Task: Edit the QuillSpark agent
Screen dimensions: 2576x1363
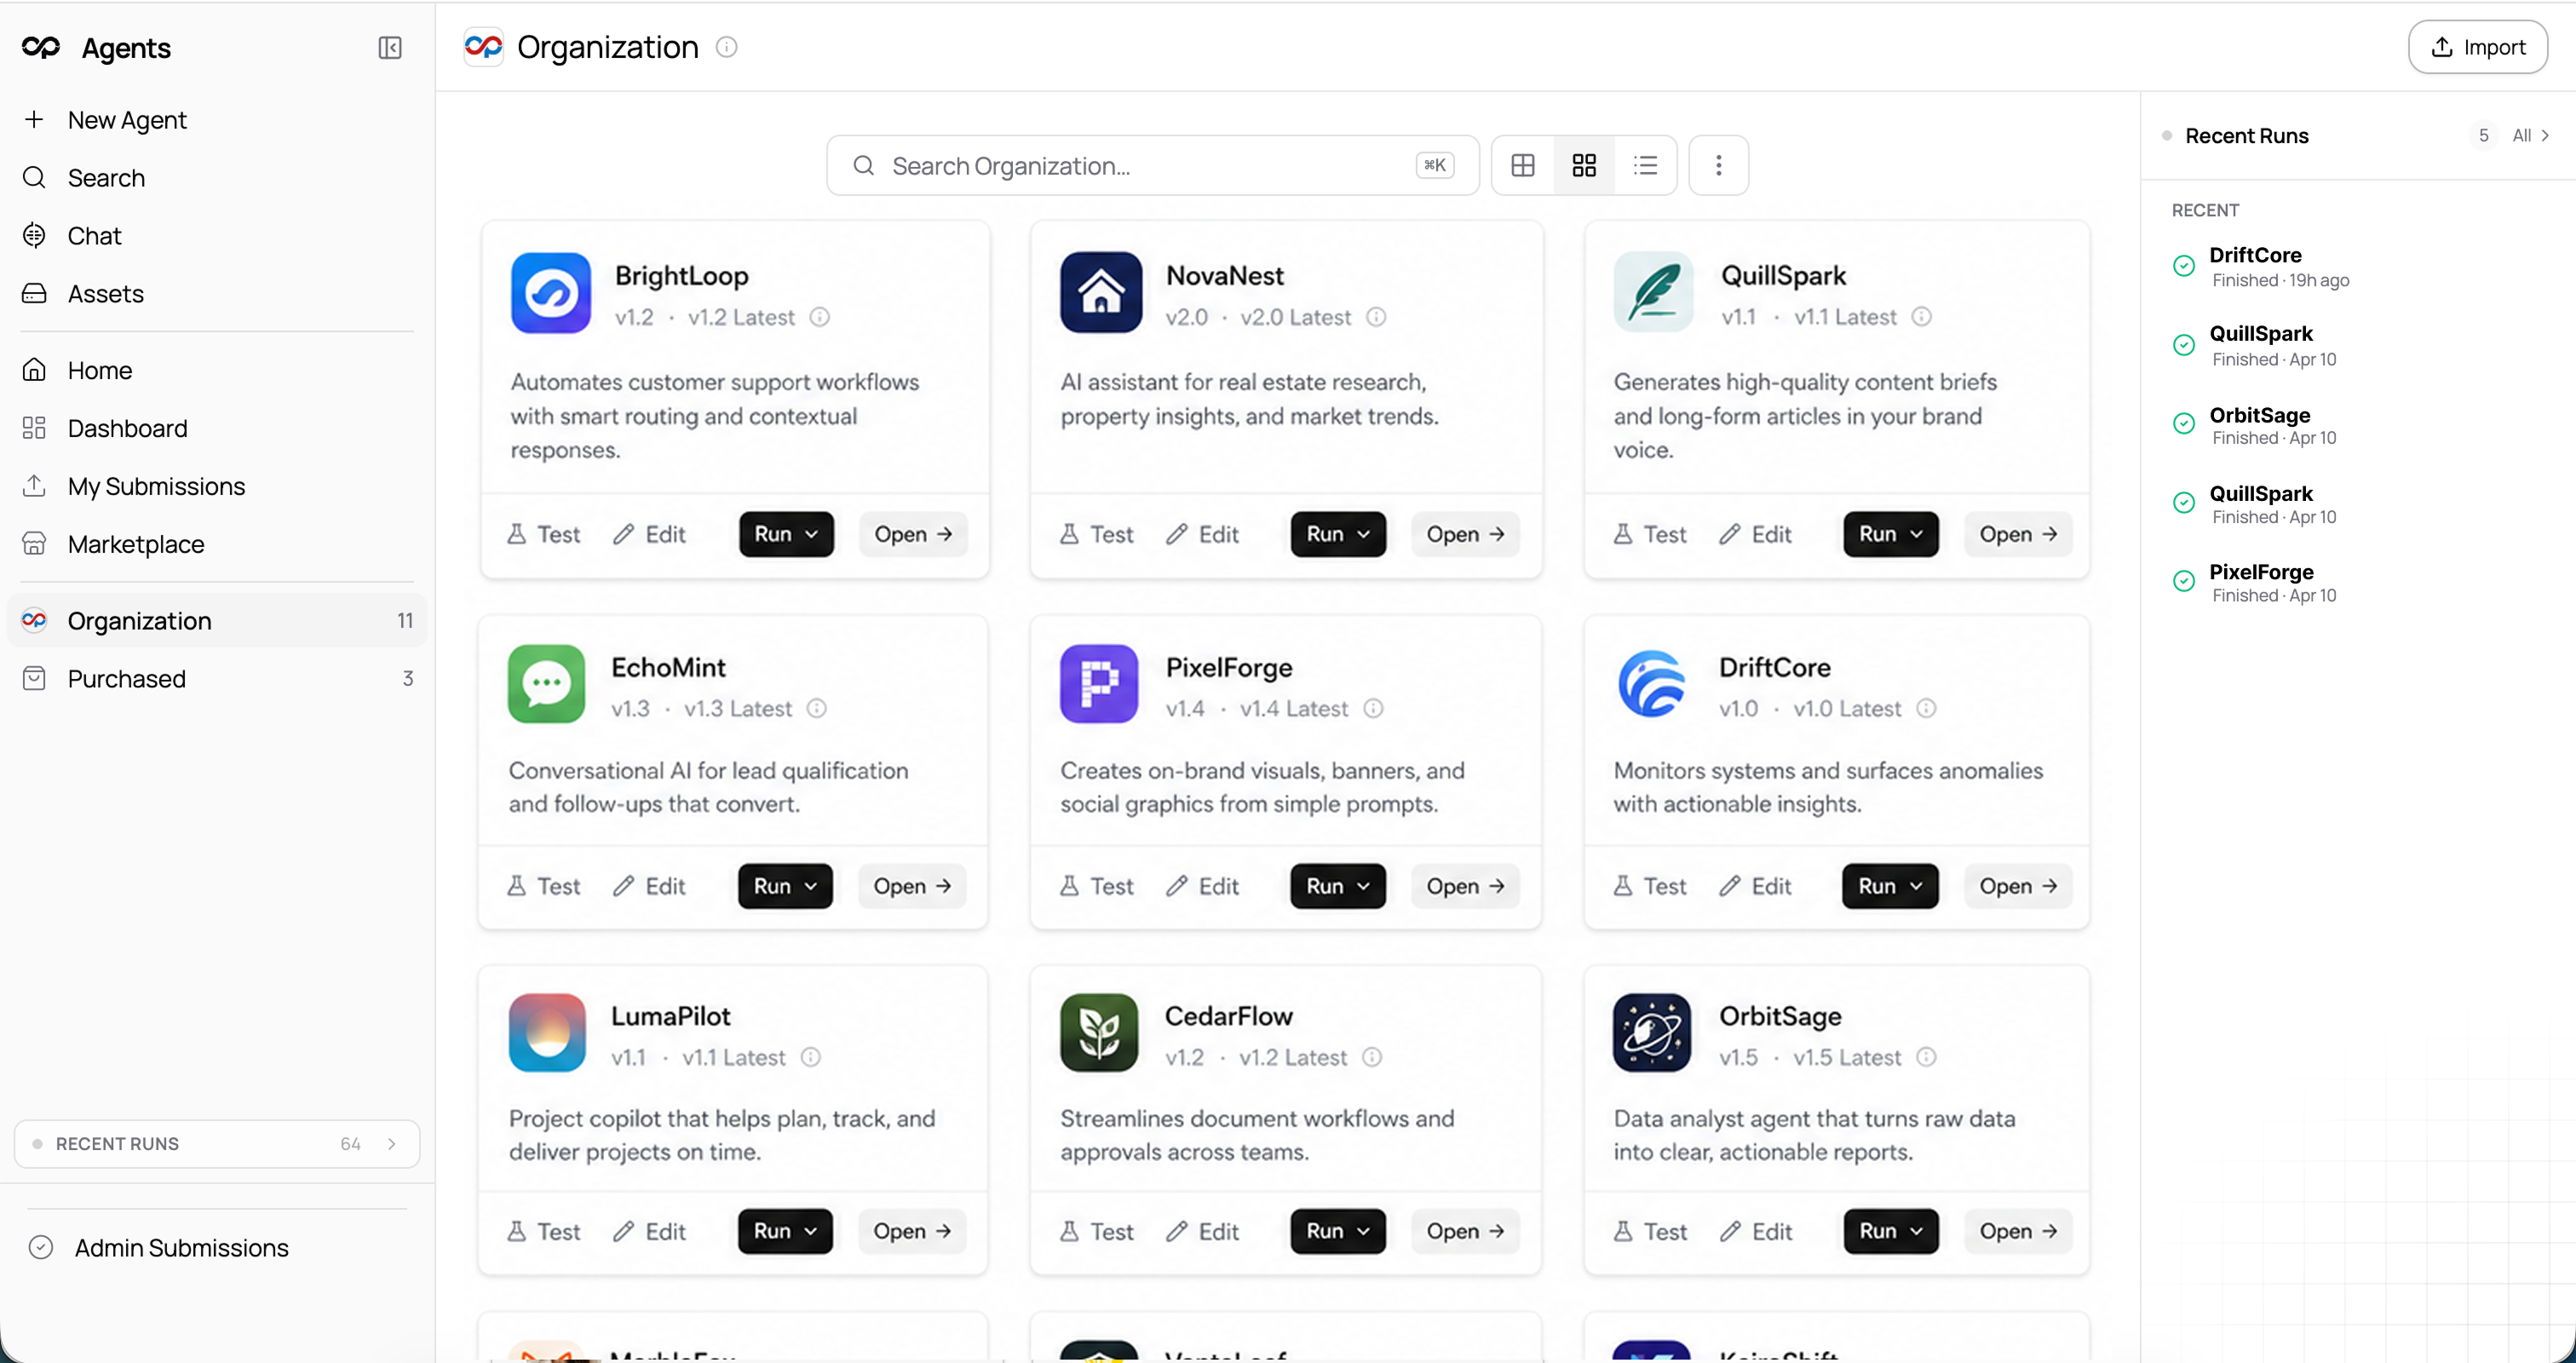Action: click(x=1755, y=534)
